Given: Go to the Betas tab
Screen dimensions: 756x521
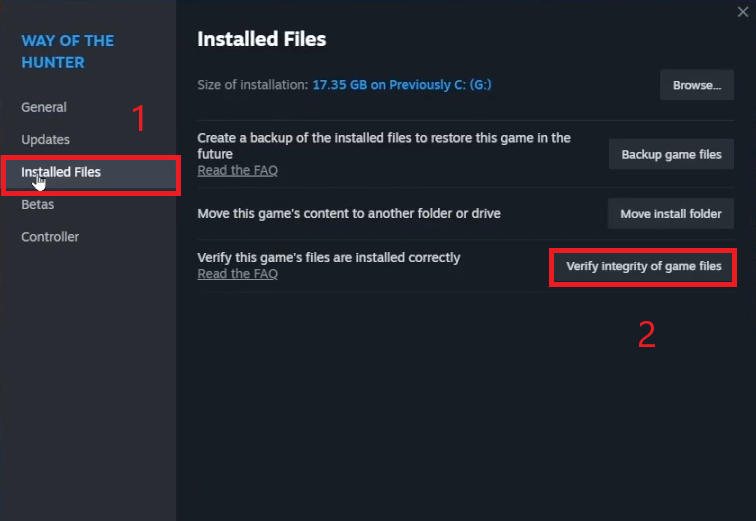Looking at the screenshot, I should click(38, 205).
